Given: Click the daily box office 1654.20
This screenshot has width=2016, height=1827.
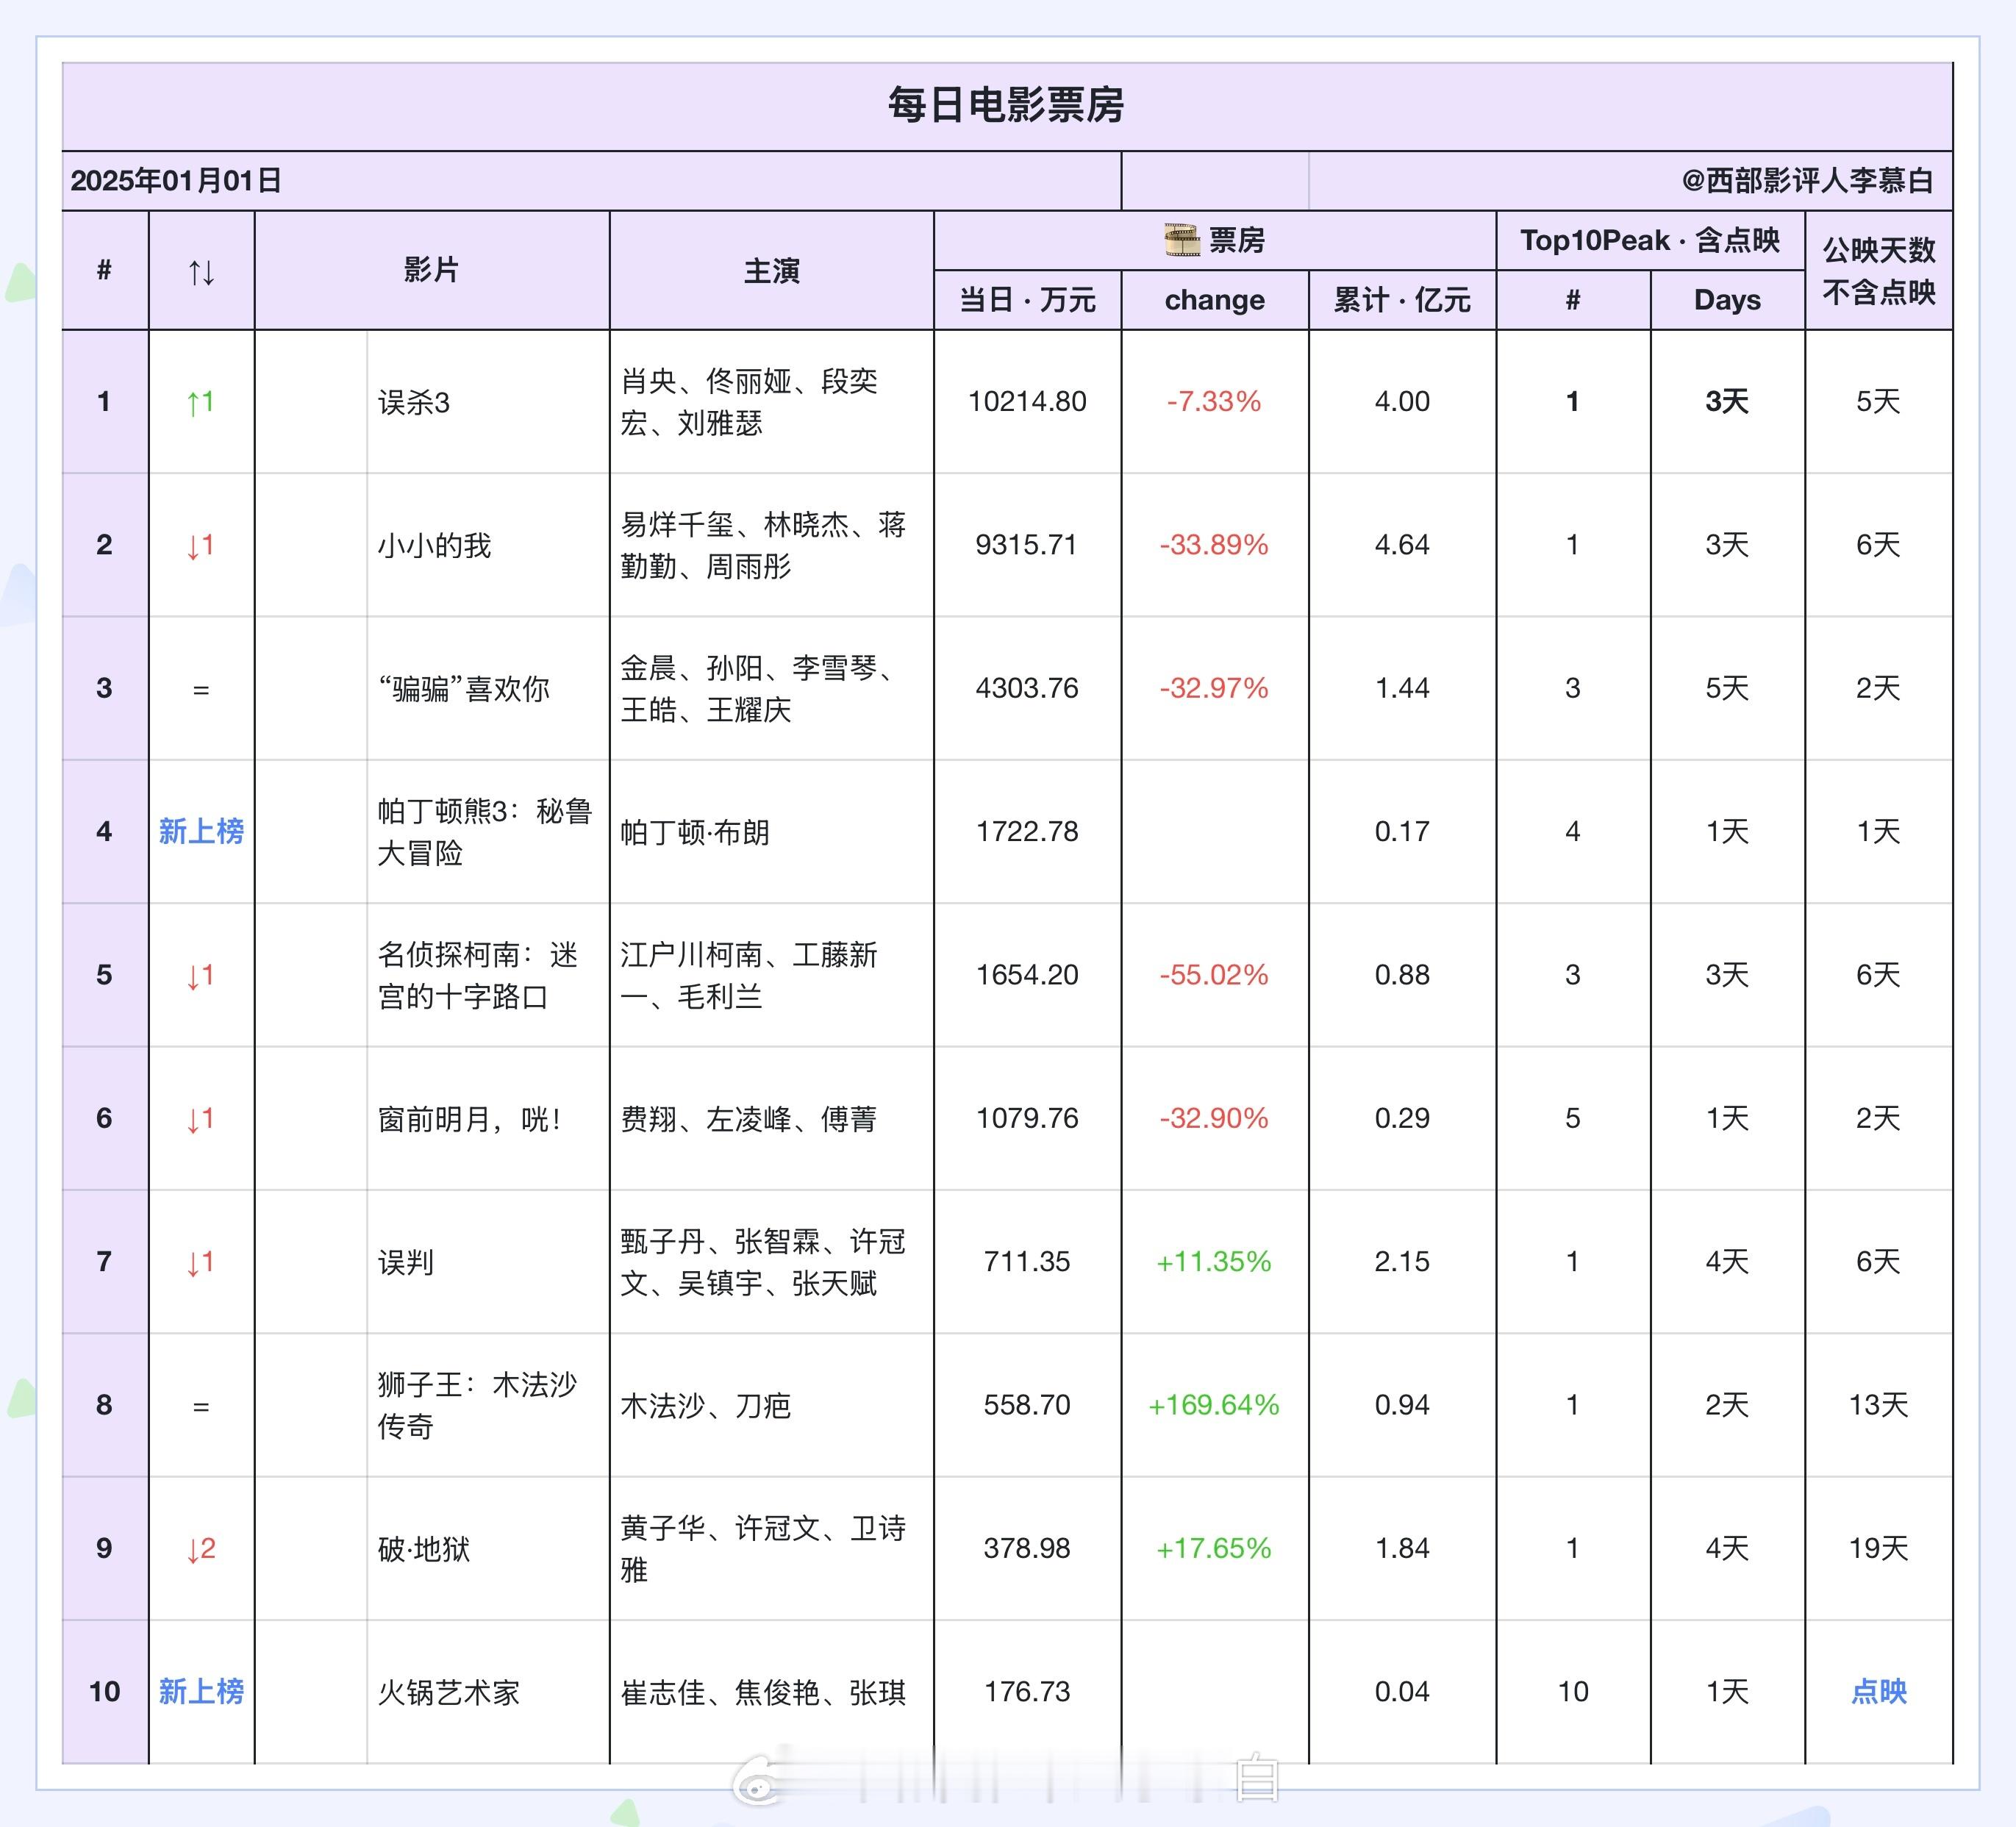Looking at the screenshot, I should coord(1027,975).
